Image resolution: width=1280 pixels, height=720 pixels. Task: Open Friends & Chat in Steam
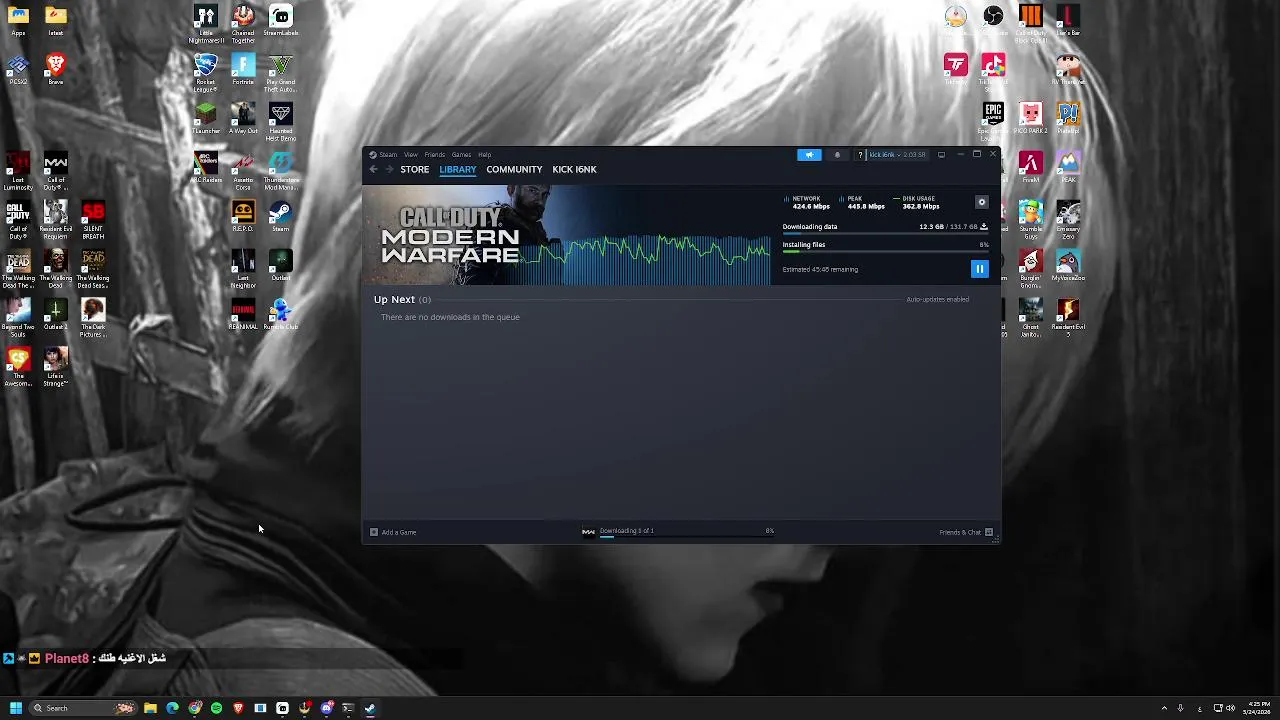pos(966,532)
